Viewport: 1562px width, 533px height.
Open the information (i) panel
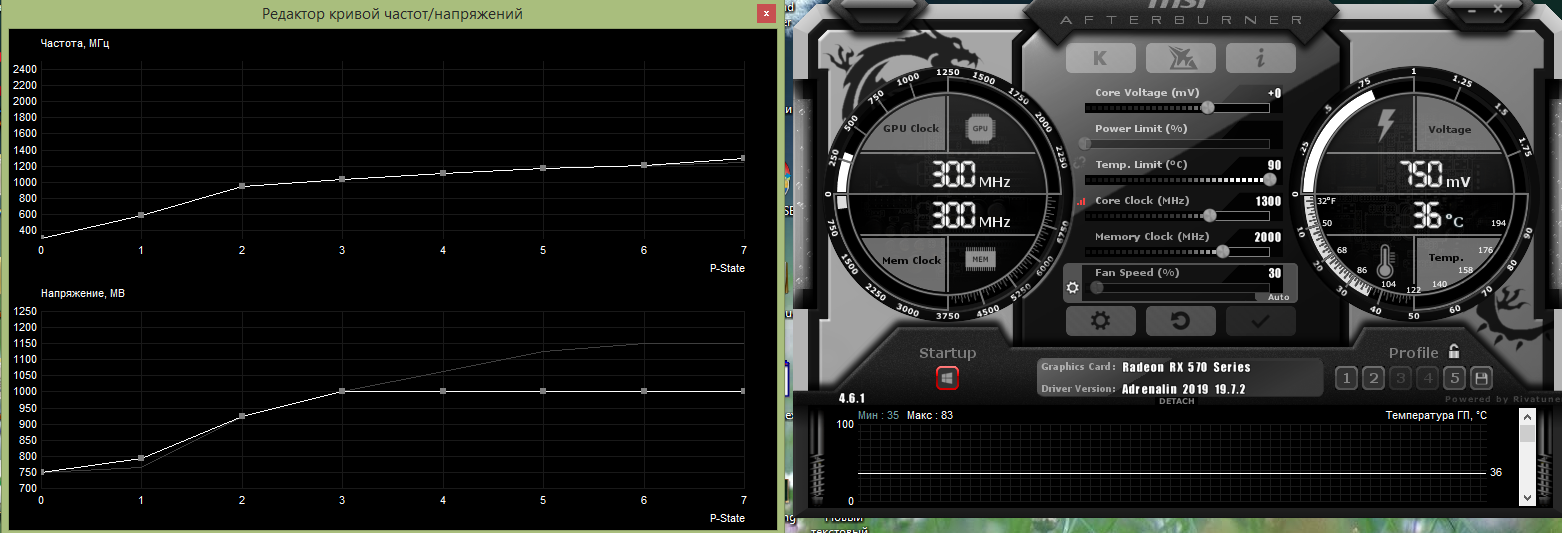tap(1260, 58)
